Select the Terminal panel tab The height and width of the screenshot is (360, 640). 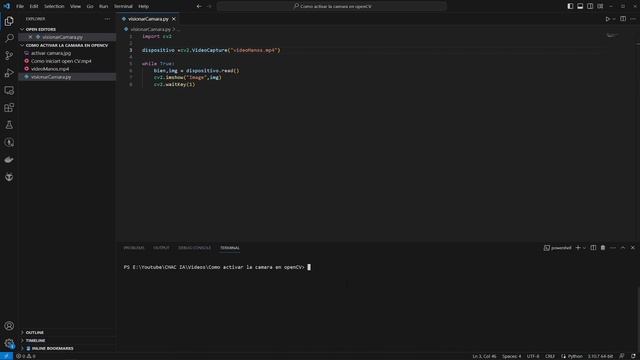(x=230, y=248)
